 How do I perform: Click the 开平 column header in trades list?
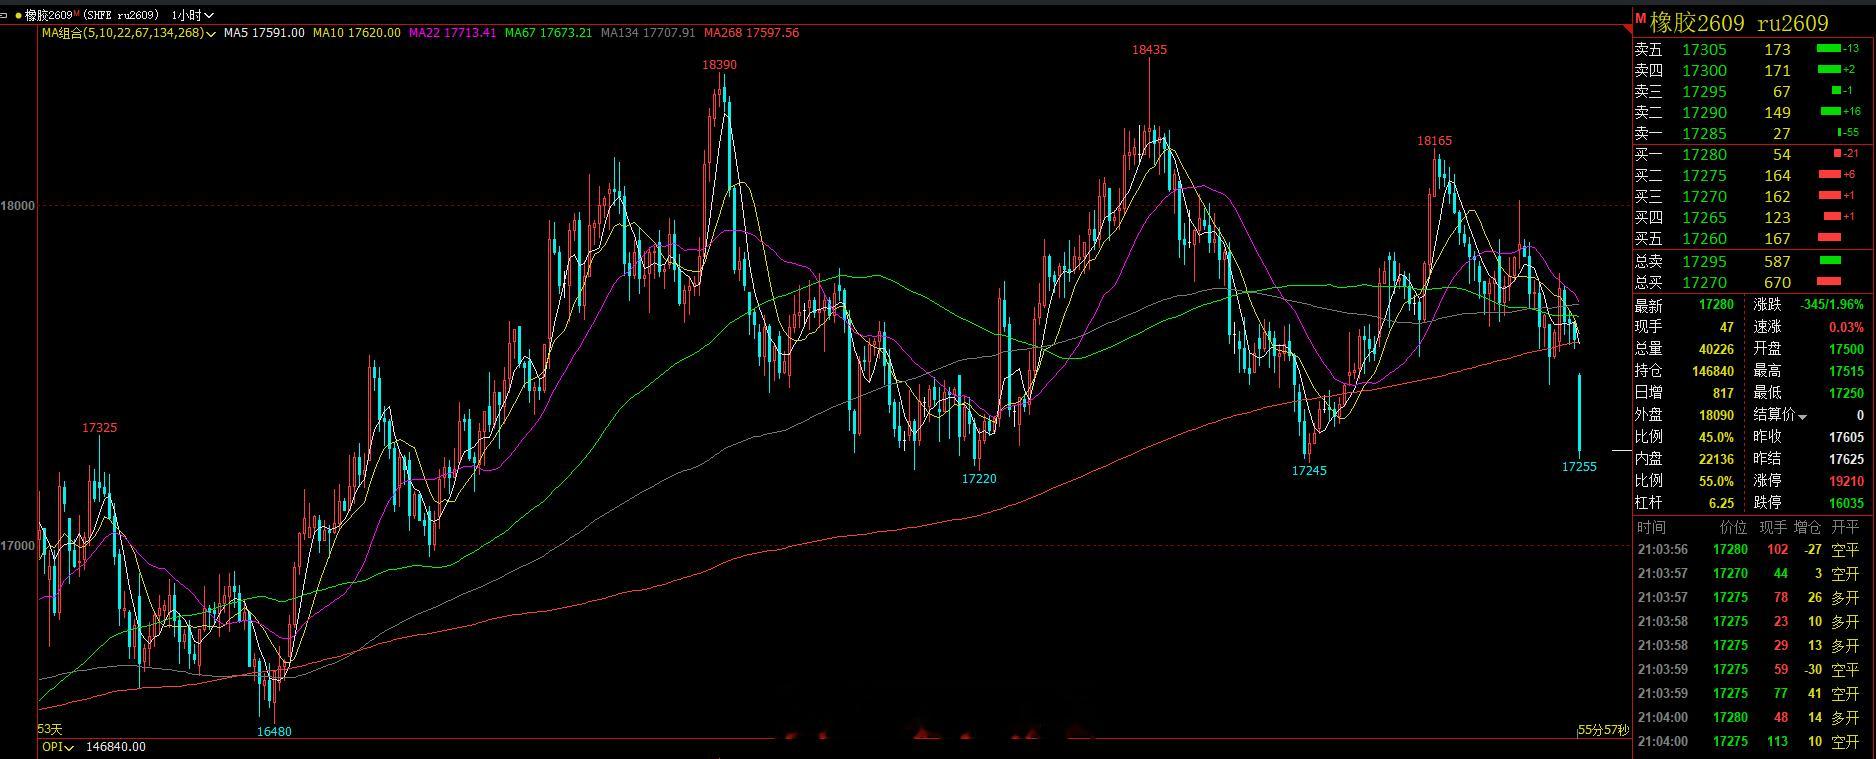(1845, 527)
